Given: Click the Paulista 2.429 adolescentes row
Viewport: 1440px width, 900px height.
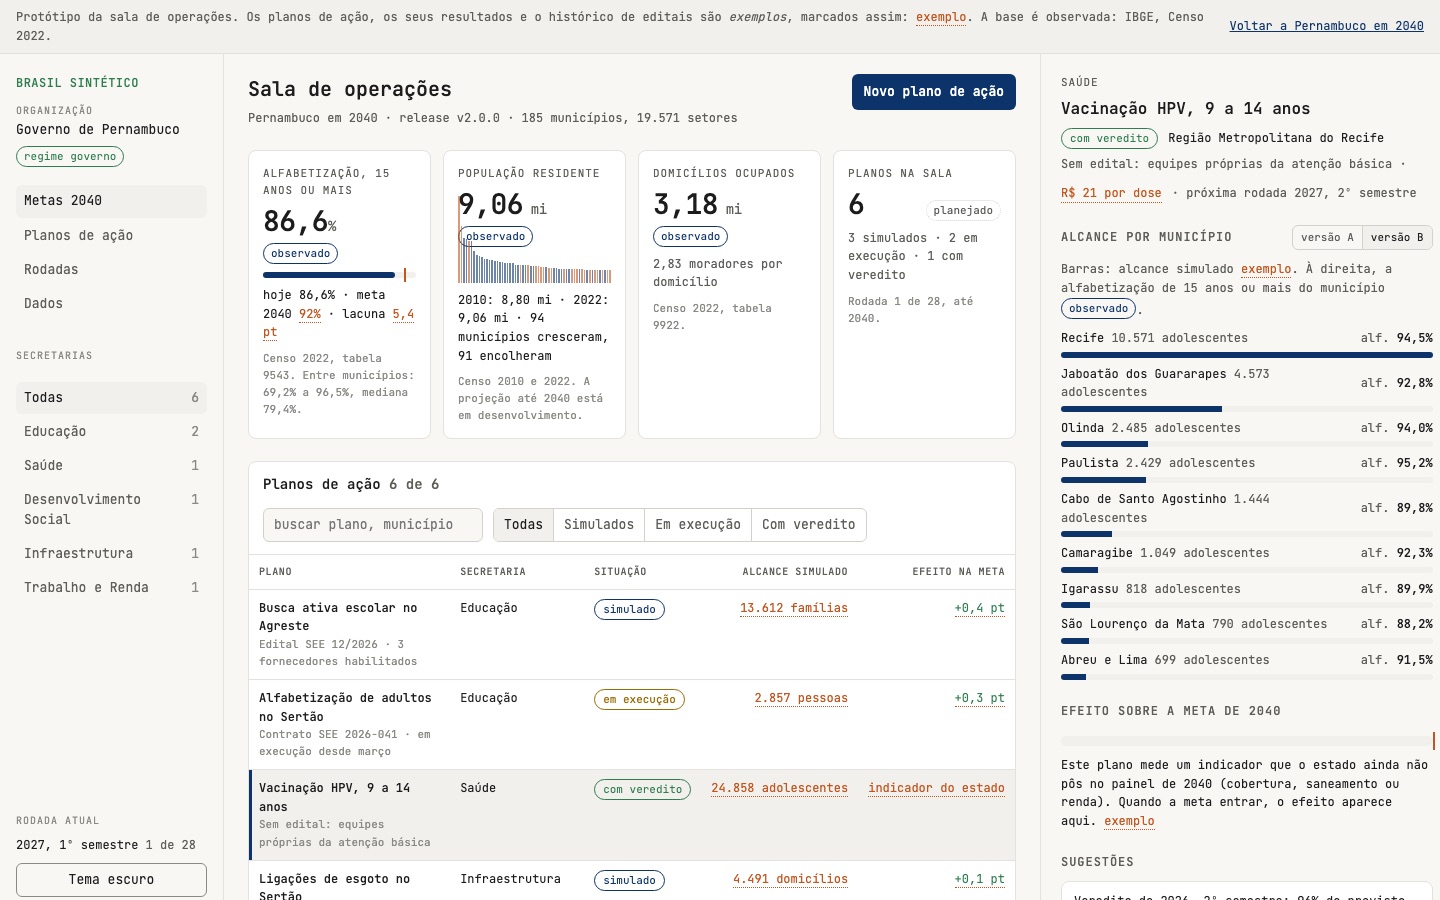Looking at the screenshot, I should 1247,470.
